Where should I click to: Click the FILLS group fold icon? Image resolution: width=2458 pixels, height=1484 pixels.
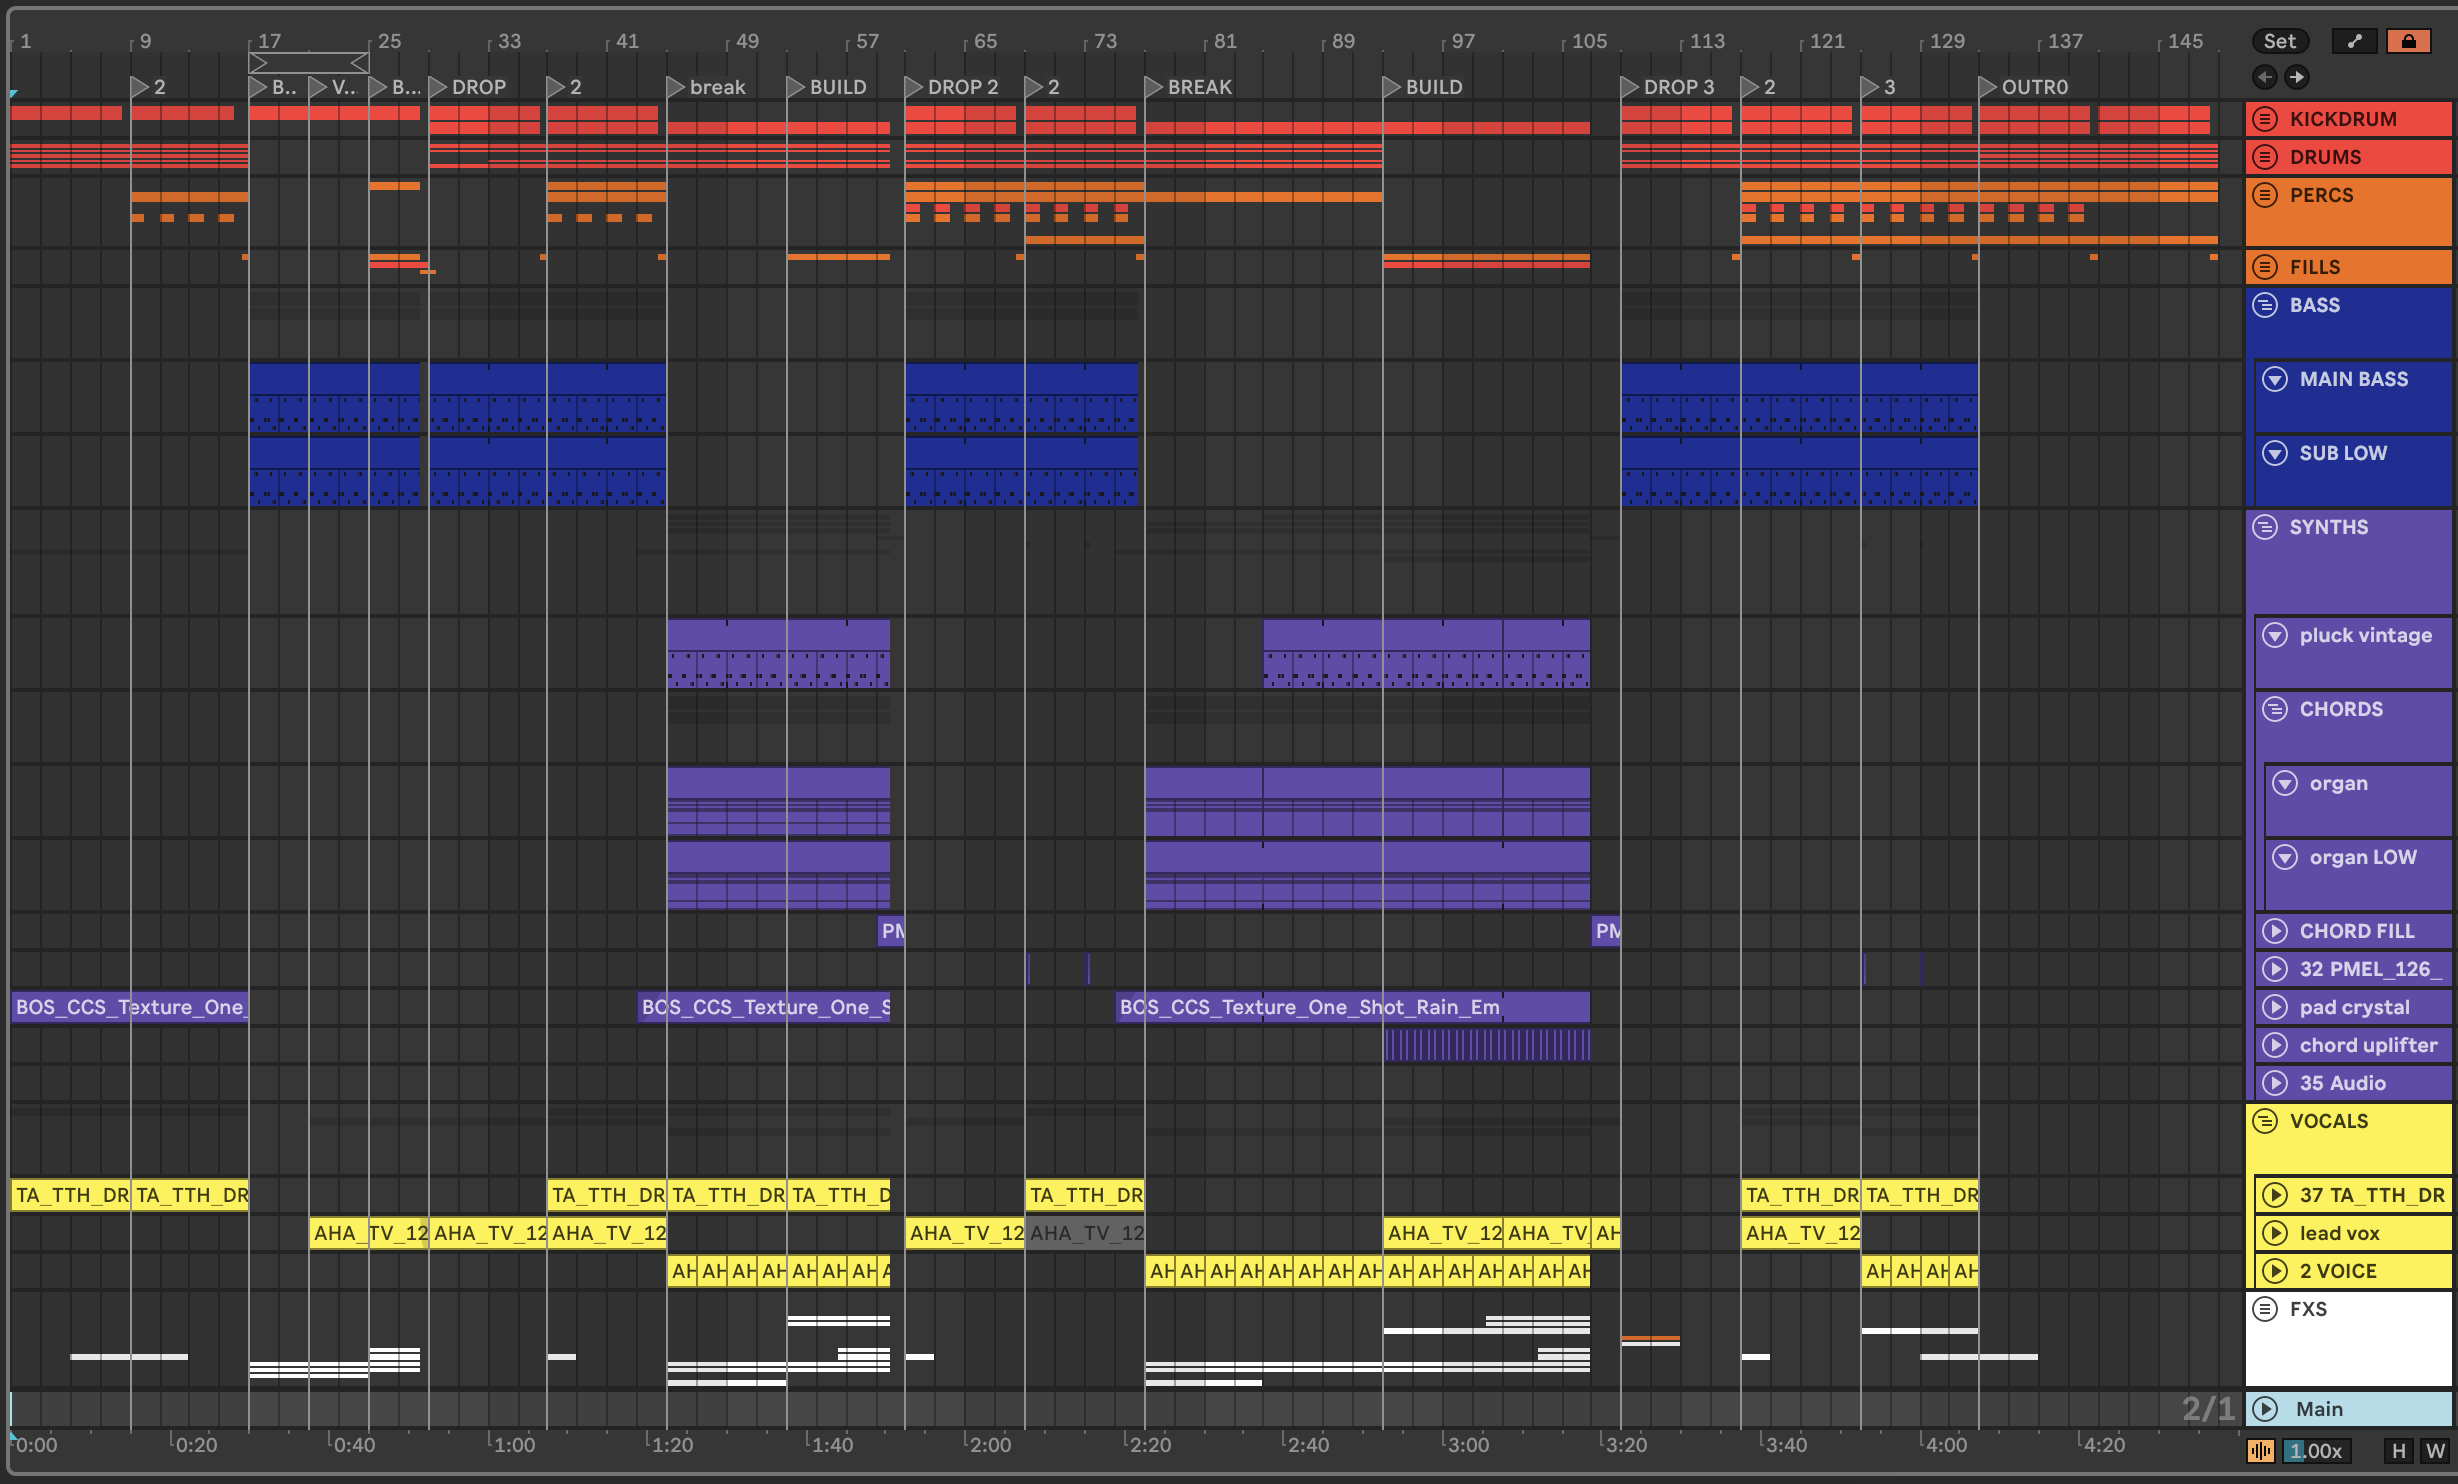(x=2266, y=267)
